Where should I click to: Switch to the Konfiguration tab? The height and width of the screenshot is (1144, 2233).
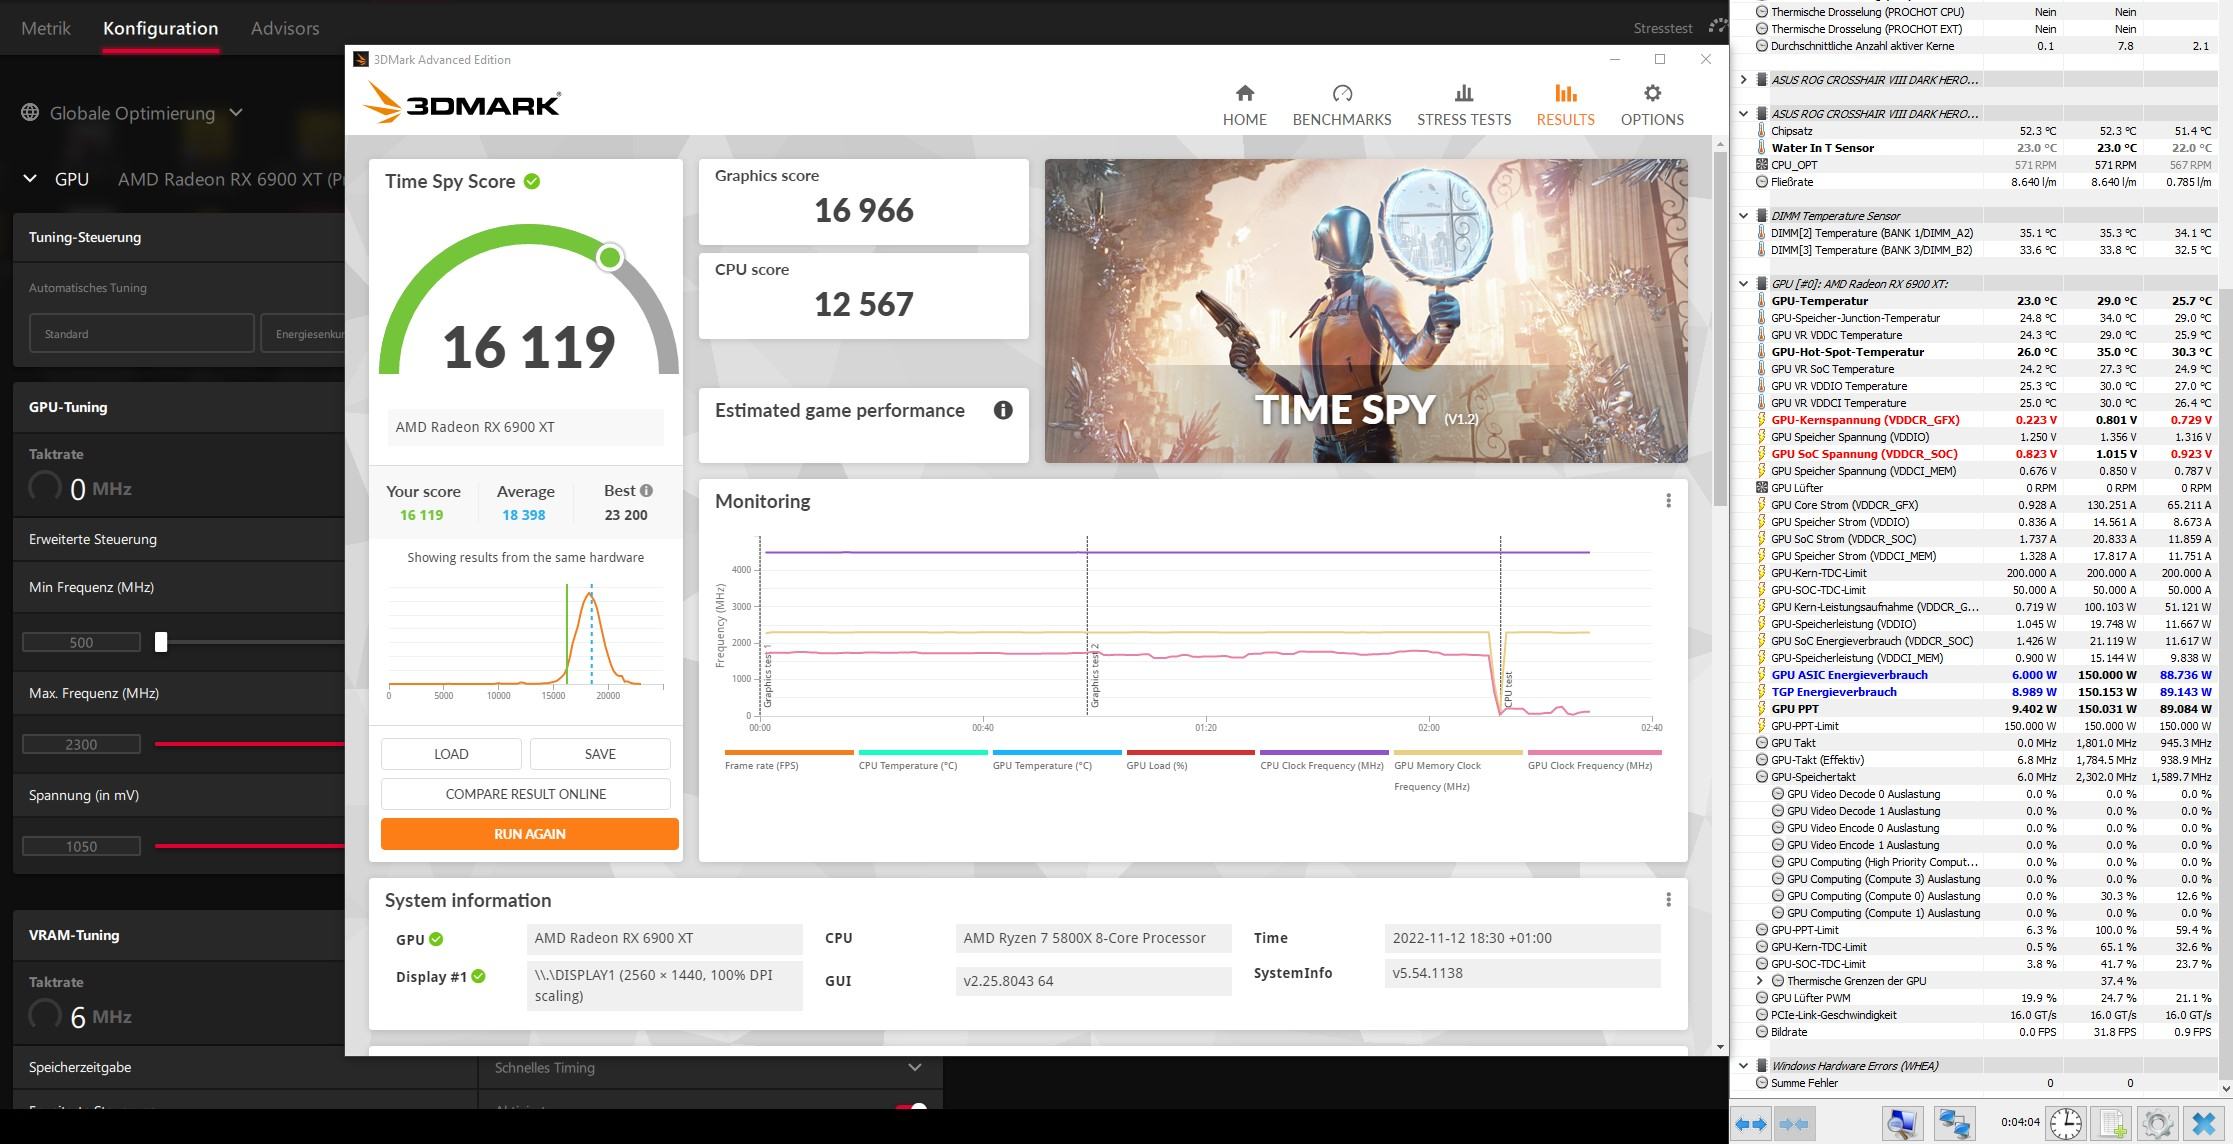[x=160, y=28]
